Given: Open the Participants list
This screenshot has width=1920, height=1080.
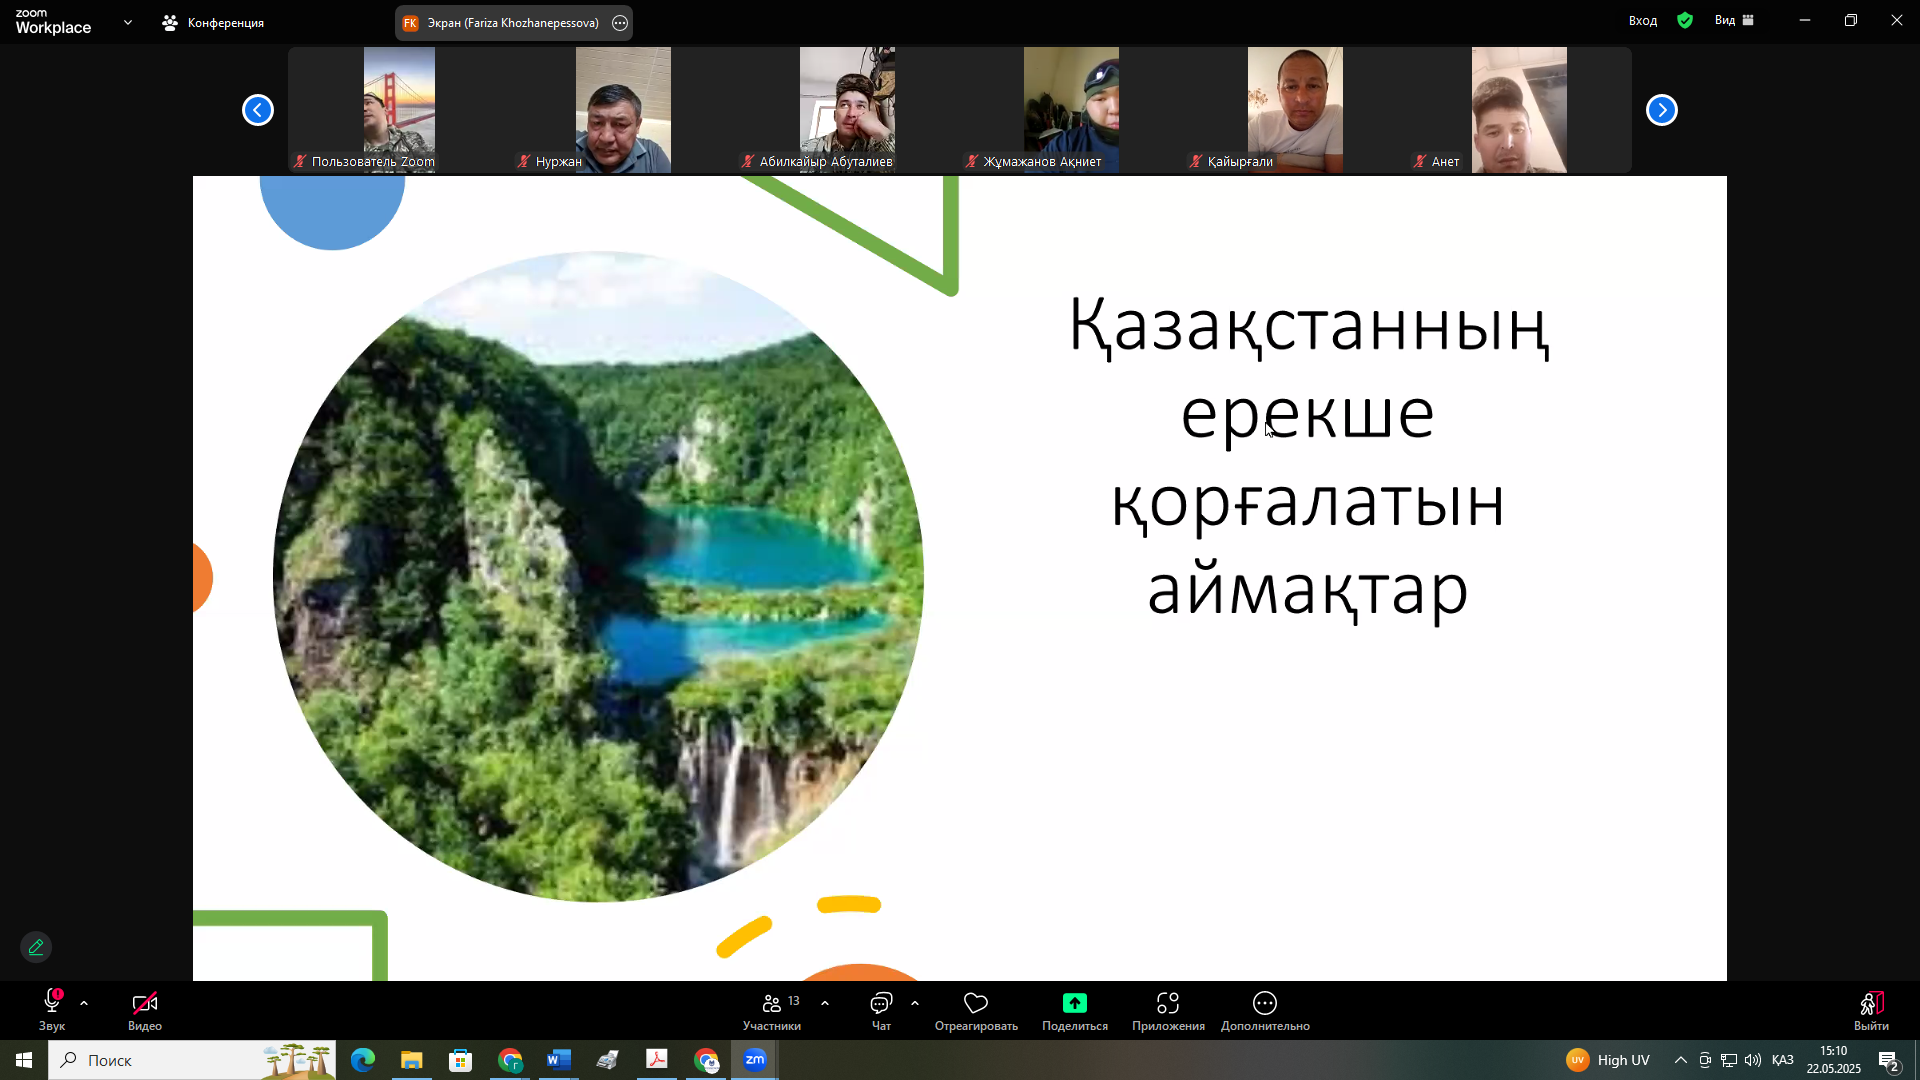Looking at the screenshot, I should coord(772,1004).
